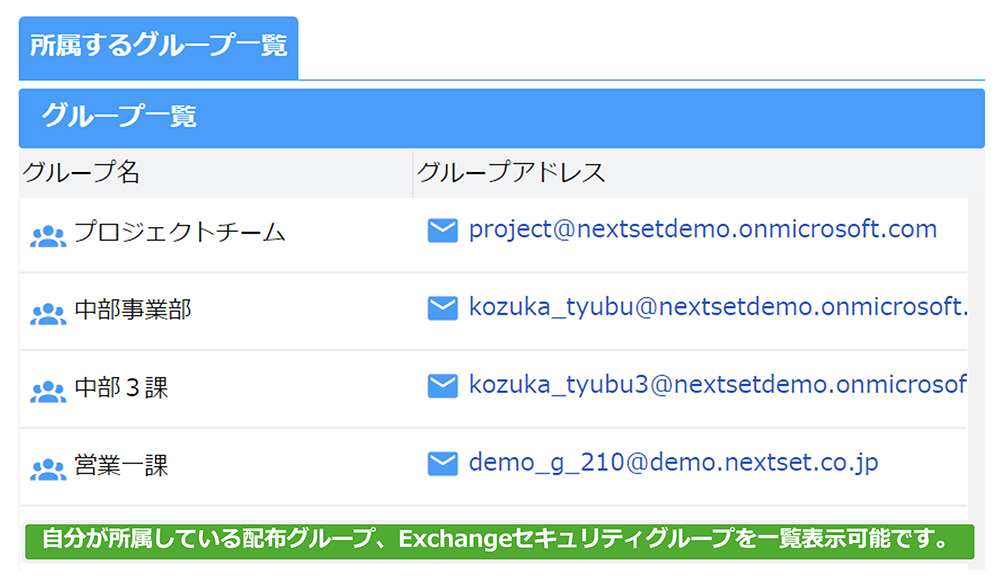Image resolution: width=1000 pixels, height=576 pixels.
Task: Open the demo_g_210@demo.nextset.co.jp link
Action: 673,463
